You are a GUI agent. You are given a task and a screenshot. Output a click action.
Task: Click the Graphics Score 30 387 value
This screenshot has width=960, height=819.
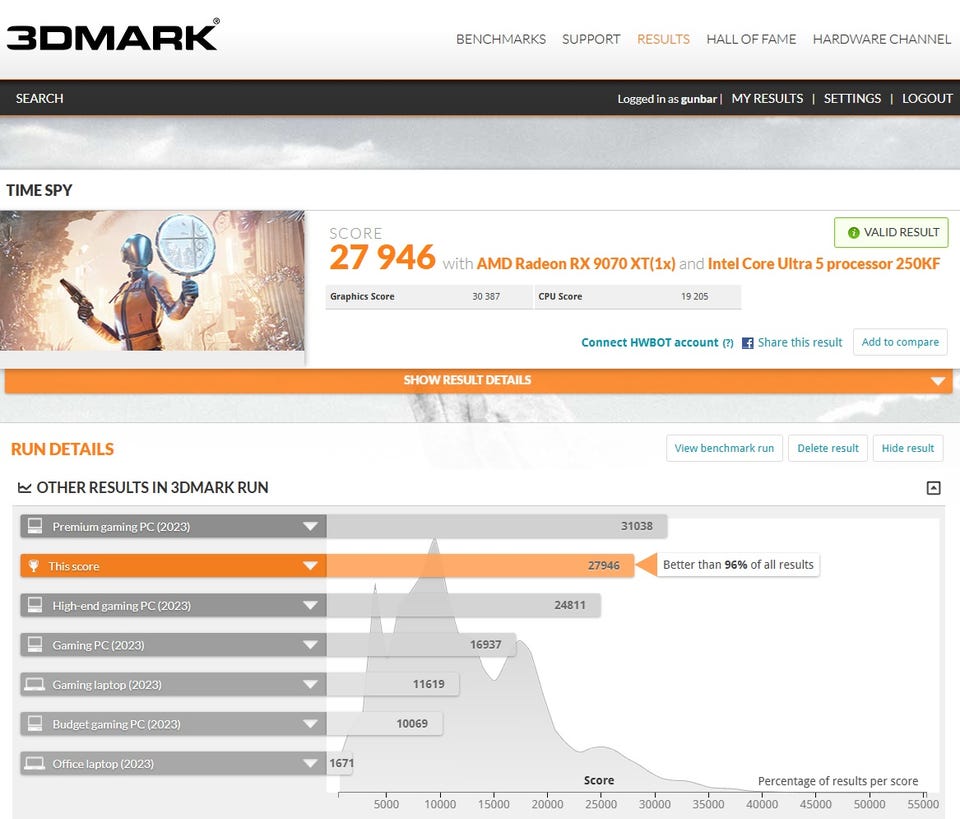pyautogui.click(x=486, y=296)
